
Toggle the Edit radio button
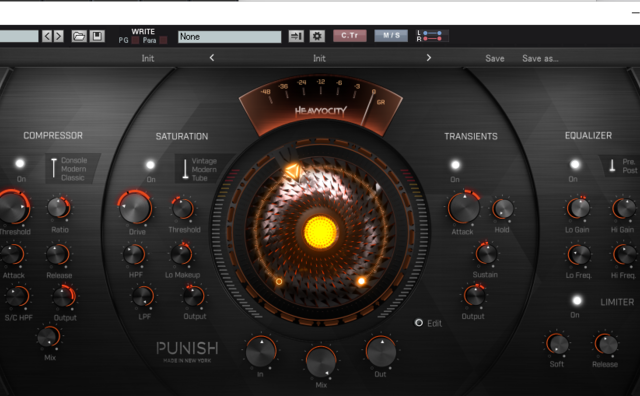418,323
